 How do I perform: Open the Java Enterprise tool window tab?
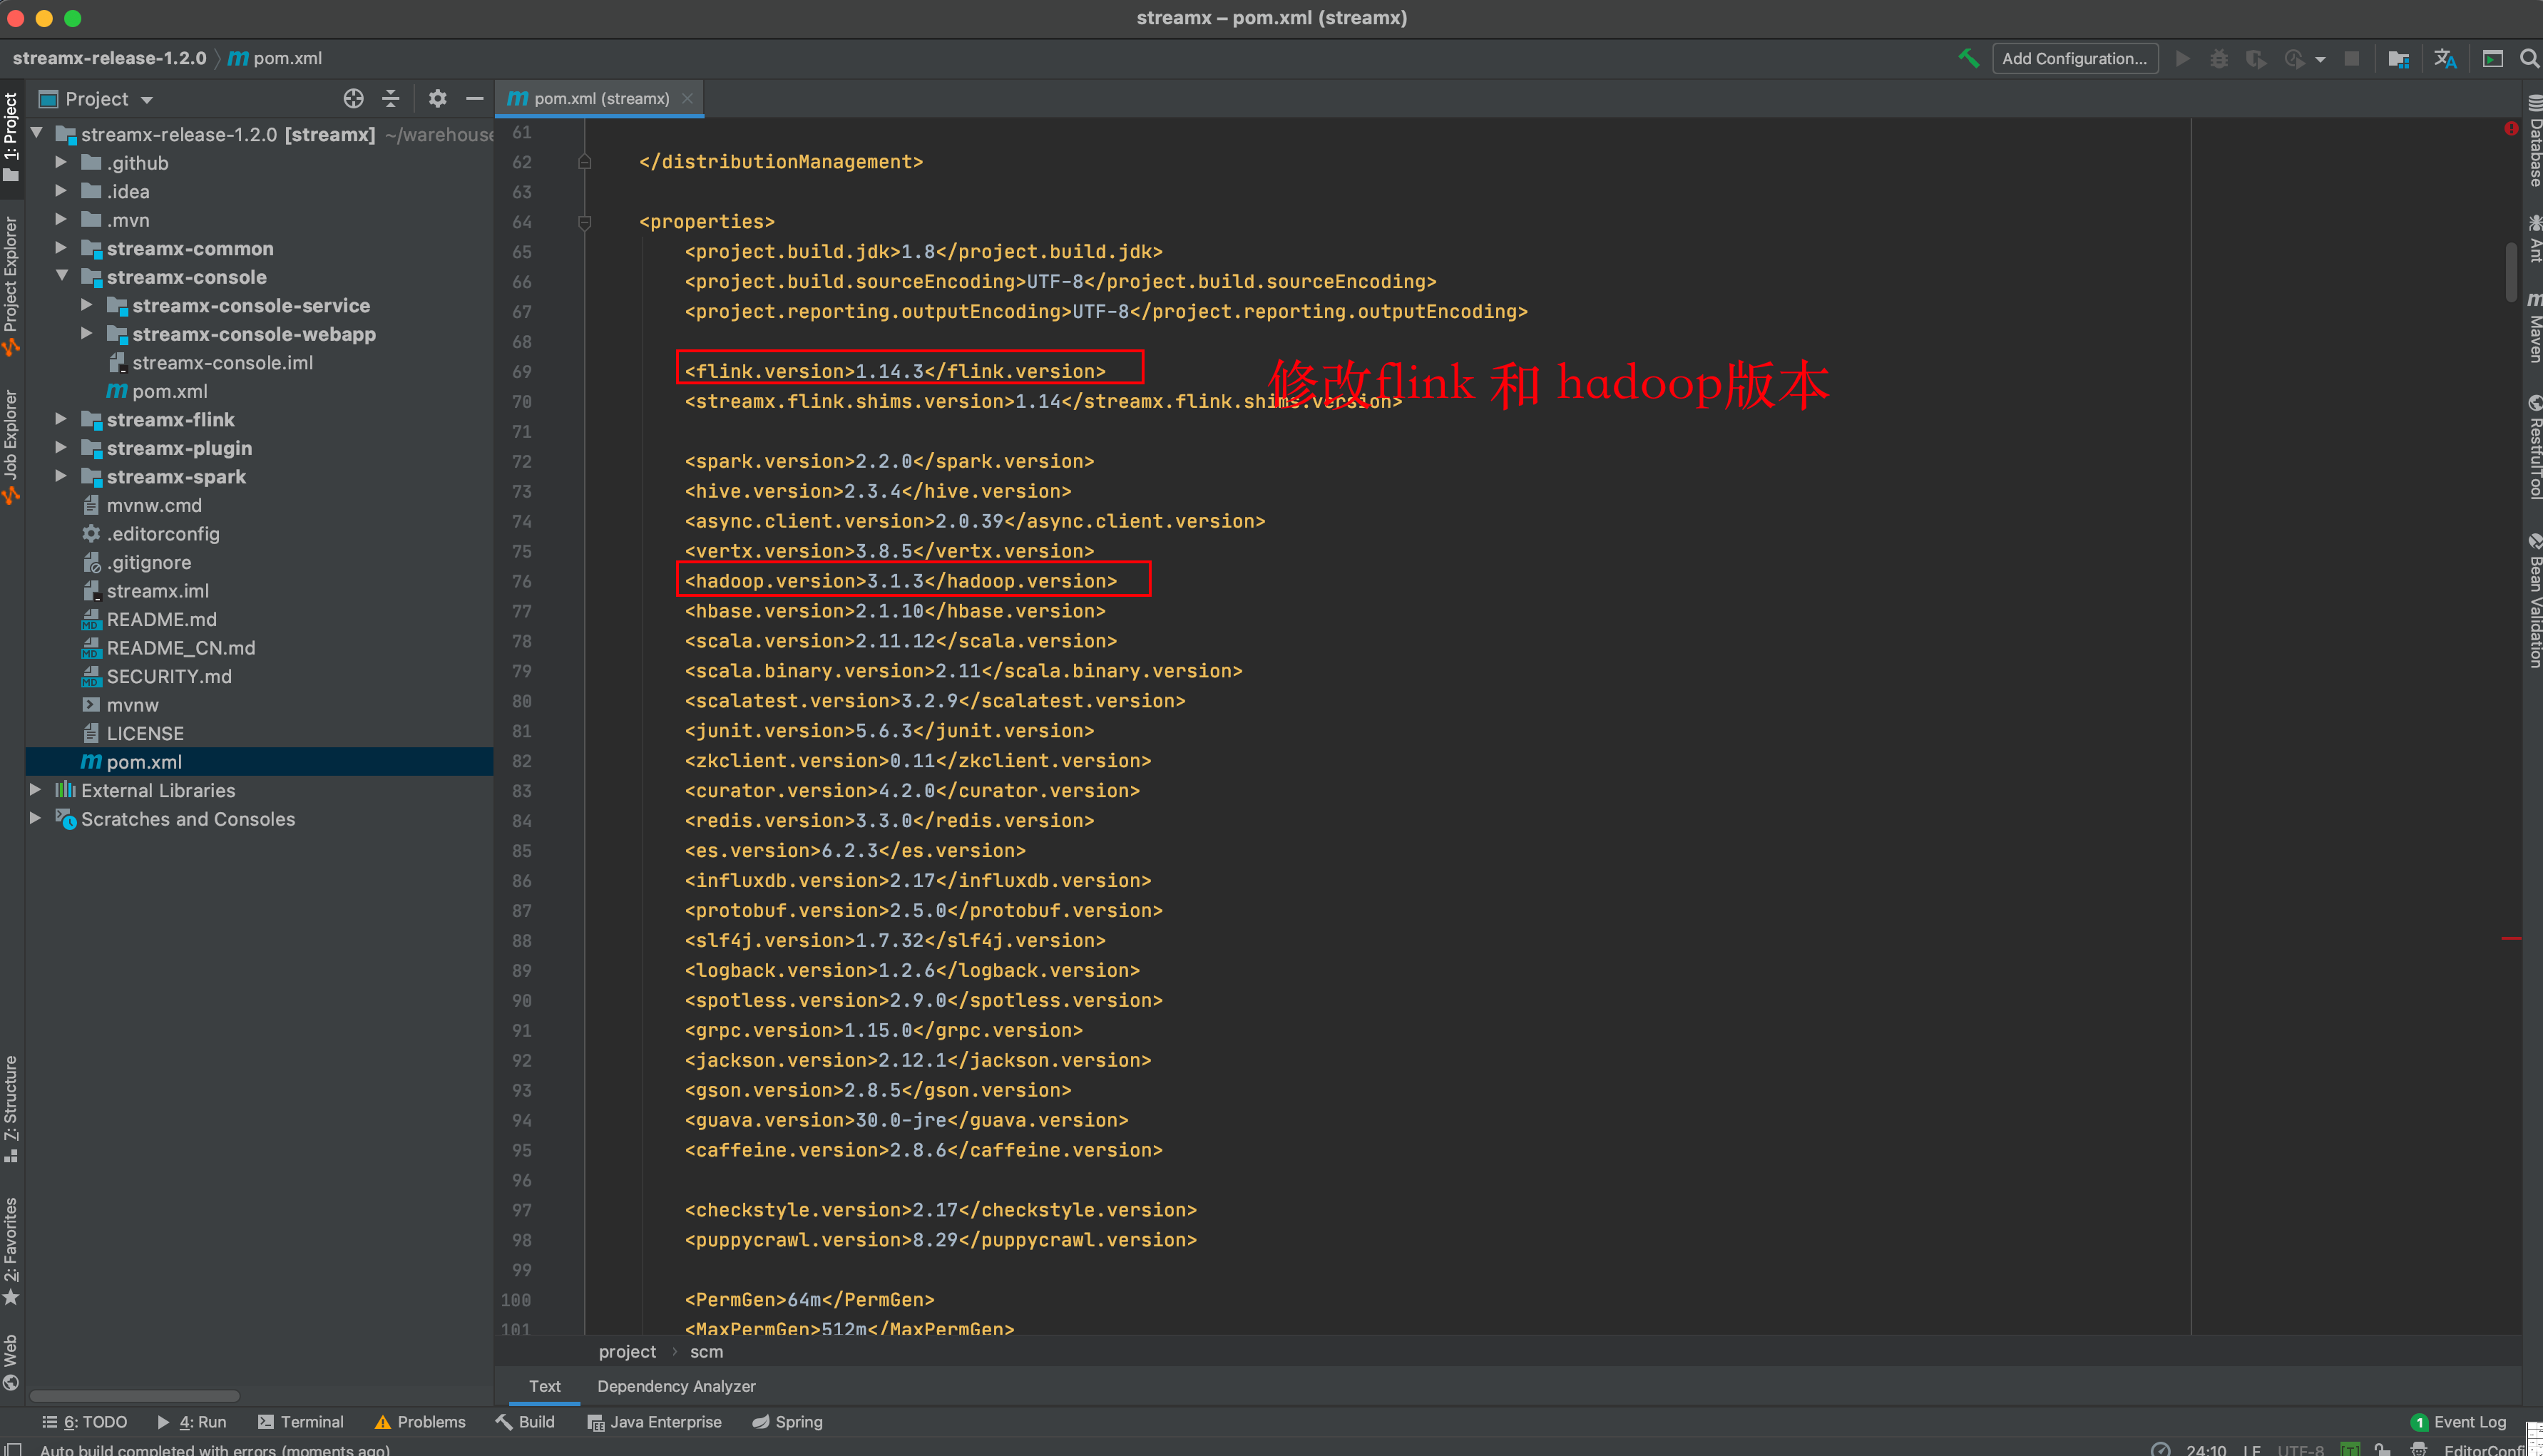point(655,1422)
